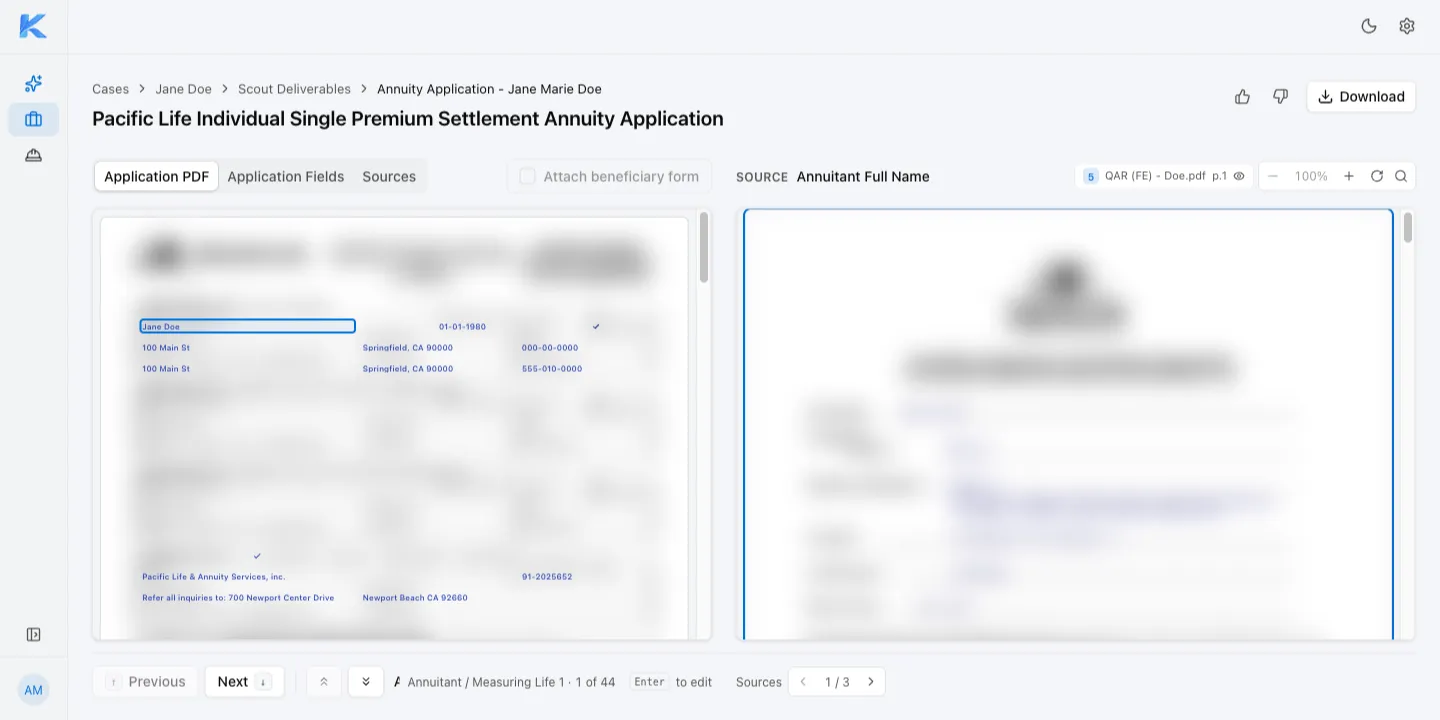The image size is (1440, 720).
Task: Advance to the Next field
Action: pyautogui.click(x=245, y=682)
